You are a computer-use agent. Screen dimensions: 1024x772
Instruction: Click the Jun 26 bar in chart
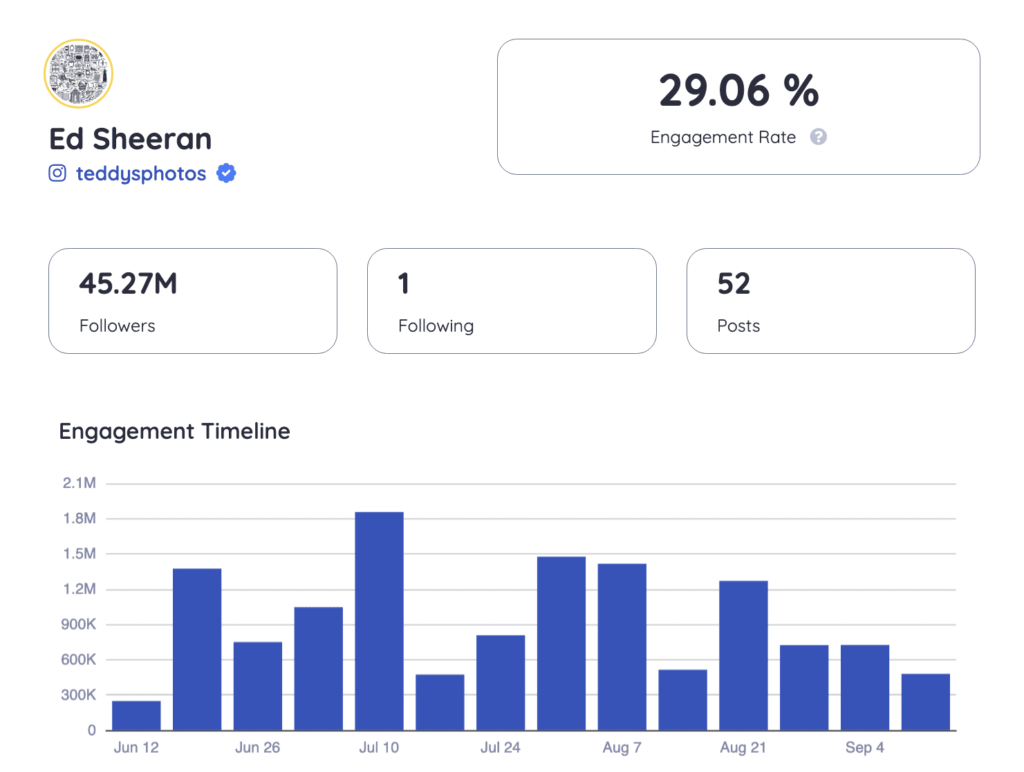coord(258,686)
